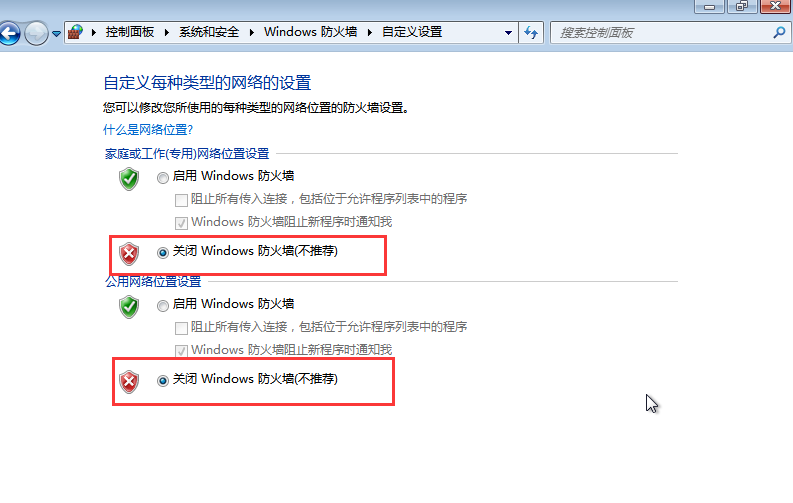Click green shield icon in home/work section

129,179
